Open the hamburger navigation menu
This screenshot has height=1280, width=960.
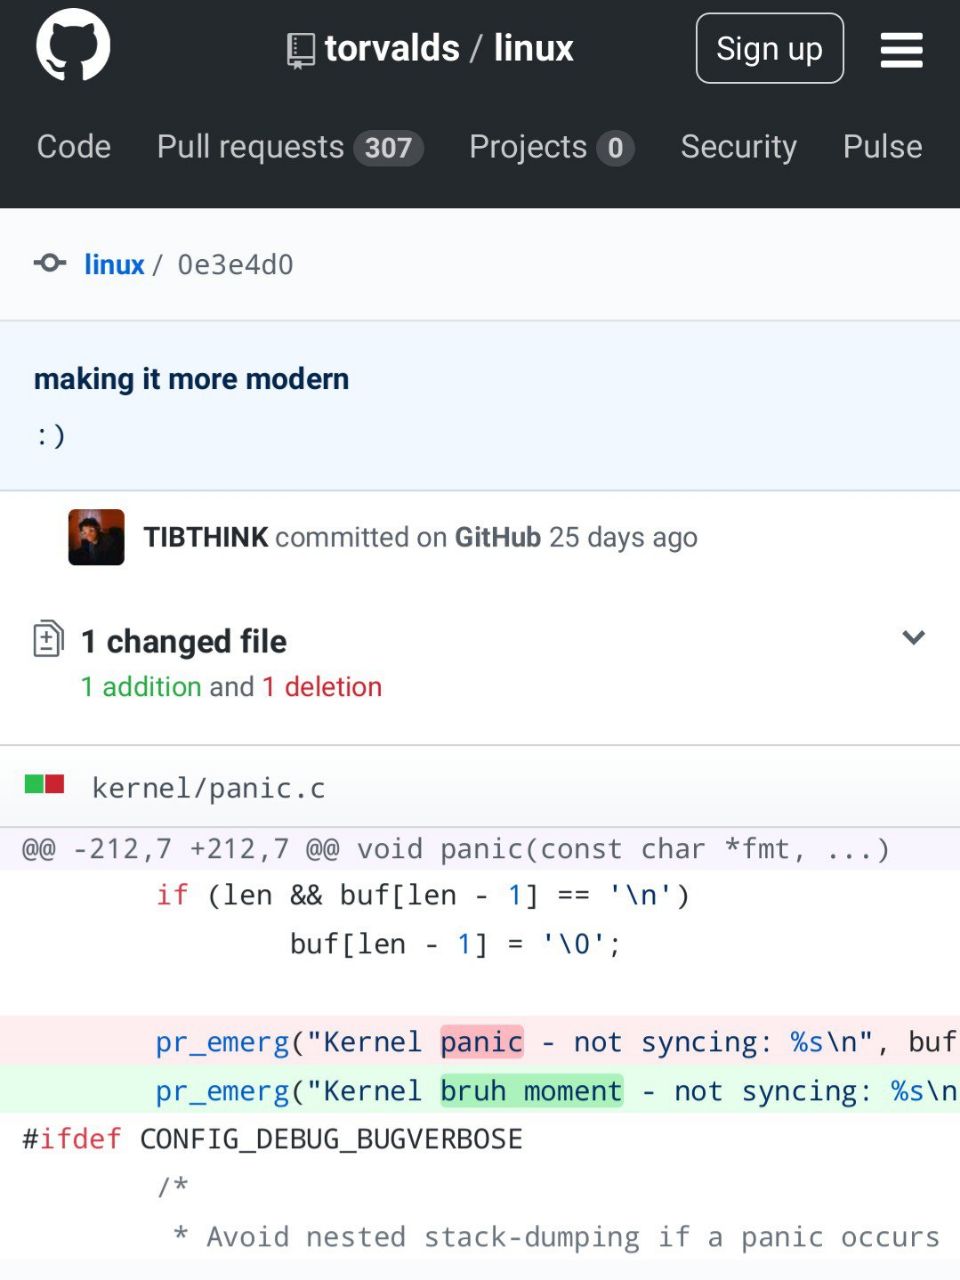coord(901,49)
